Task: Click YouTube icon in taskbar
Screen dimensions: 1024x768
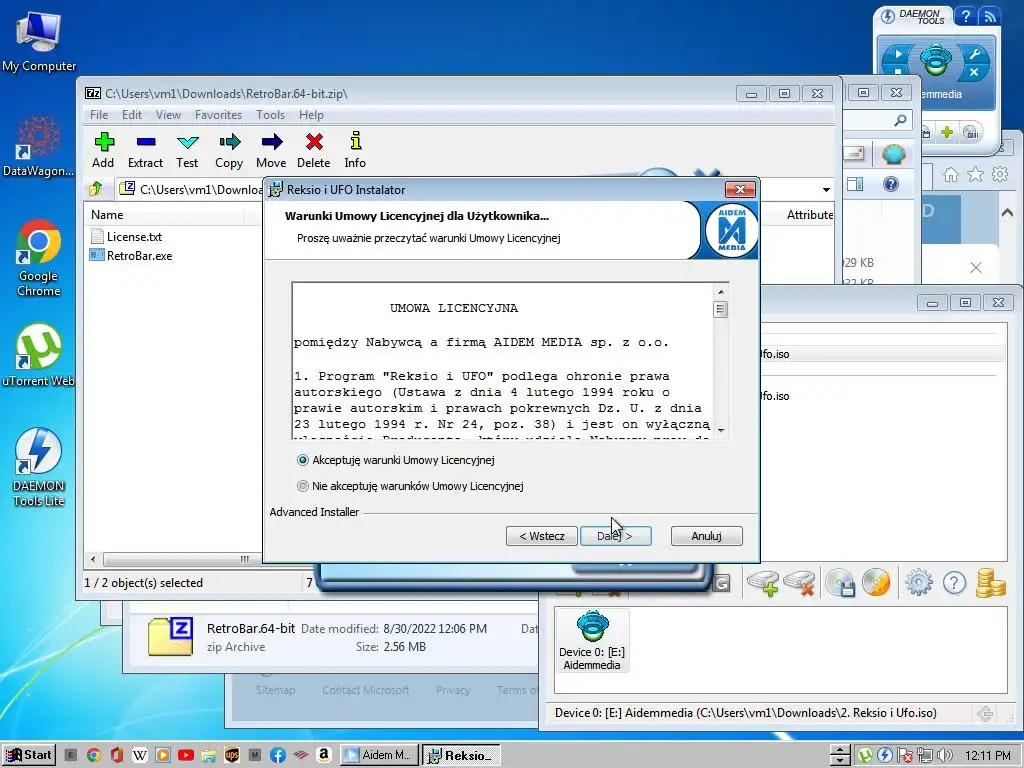Action: (x=186, y=755)
